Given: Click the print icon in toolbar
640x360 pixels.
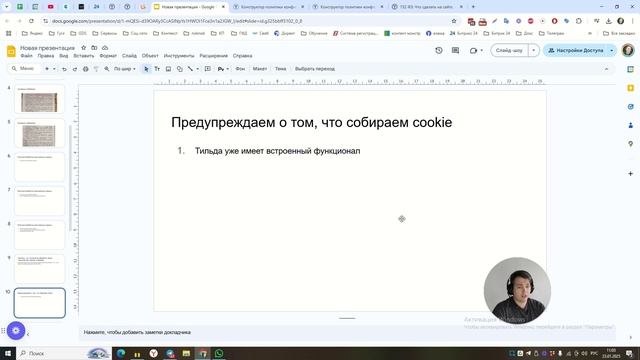Looking at the screenshot, I should (85, 69).
